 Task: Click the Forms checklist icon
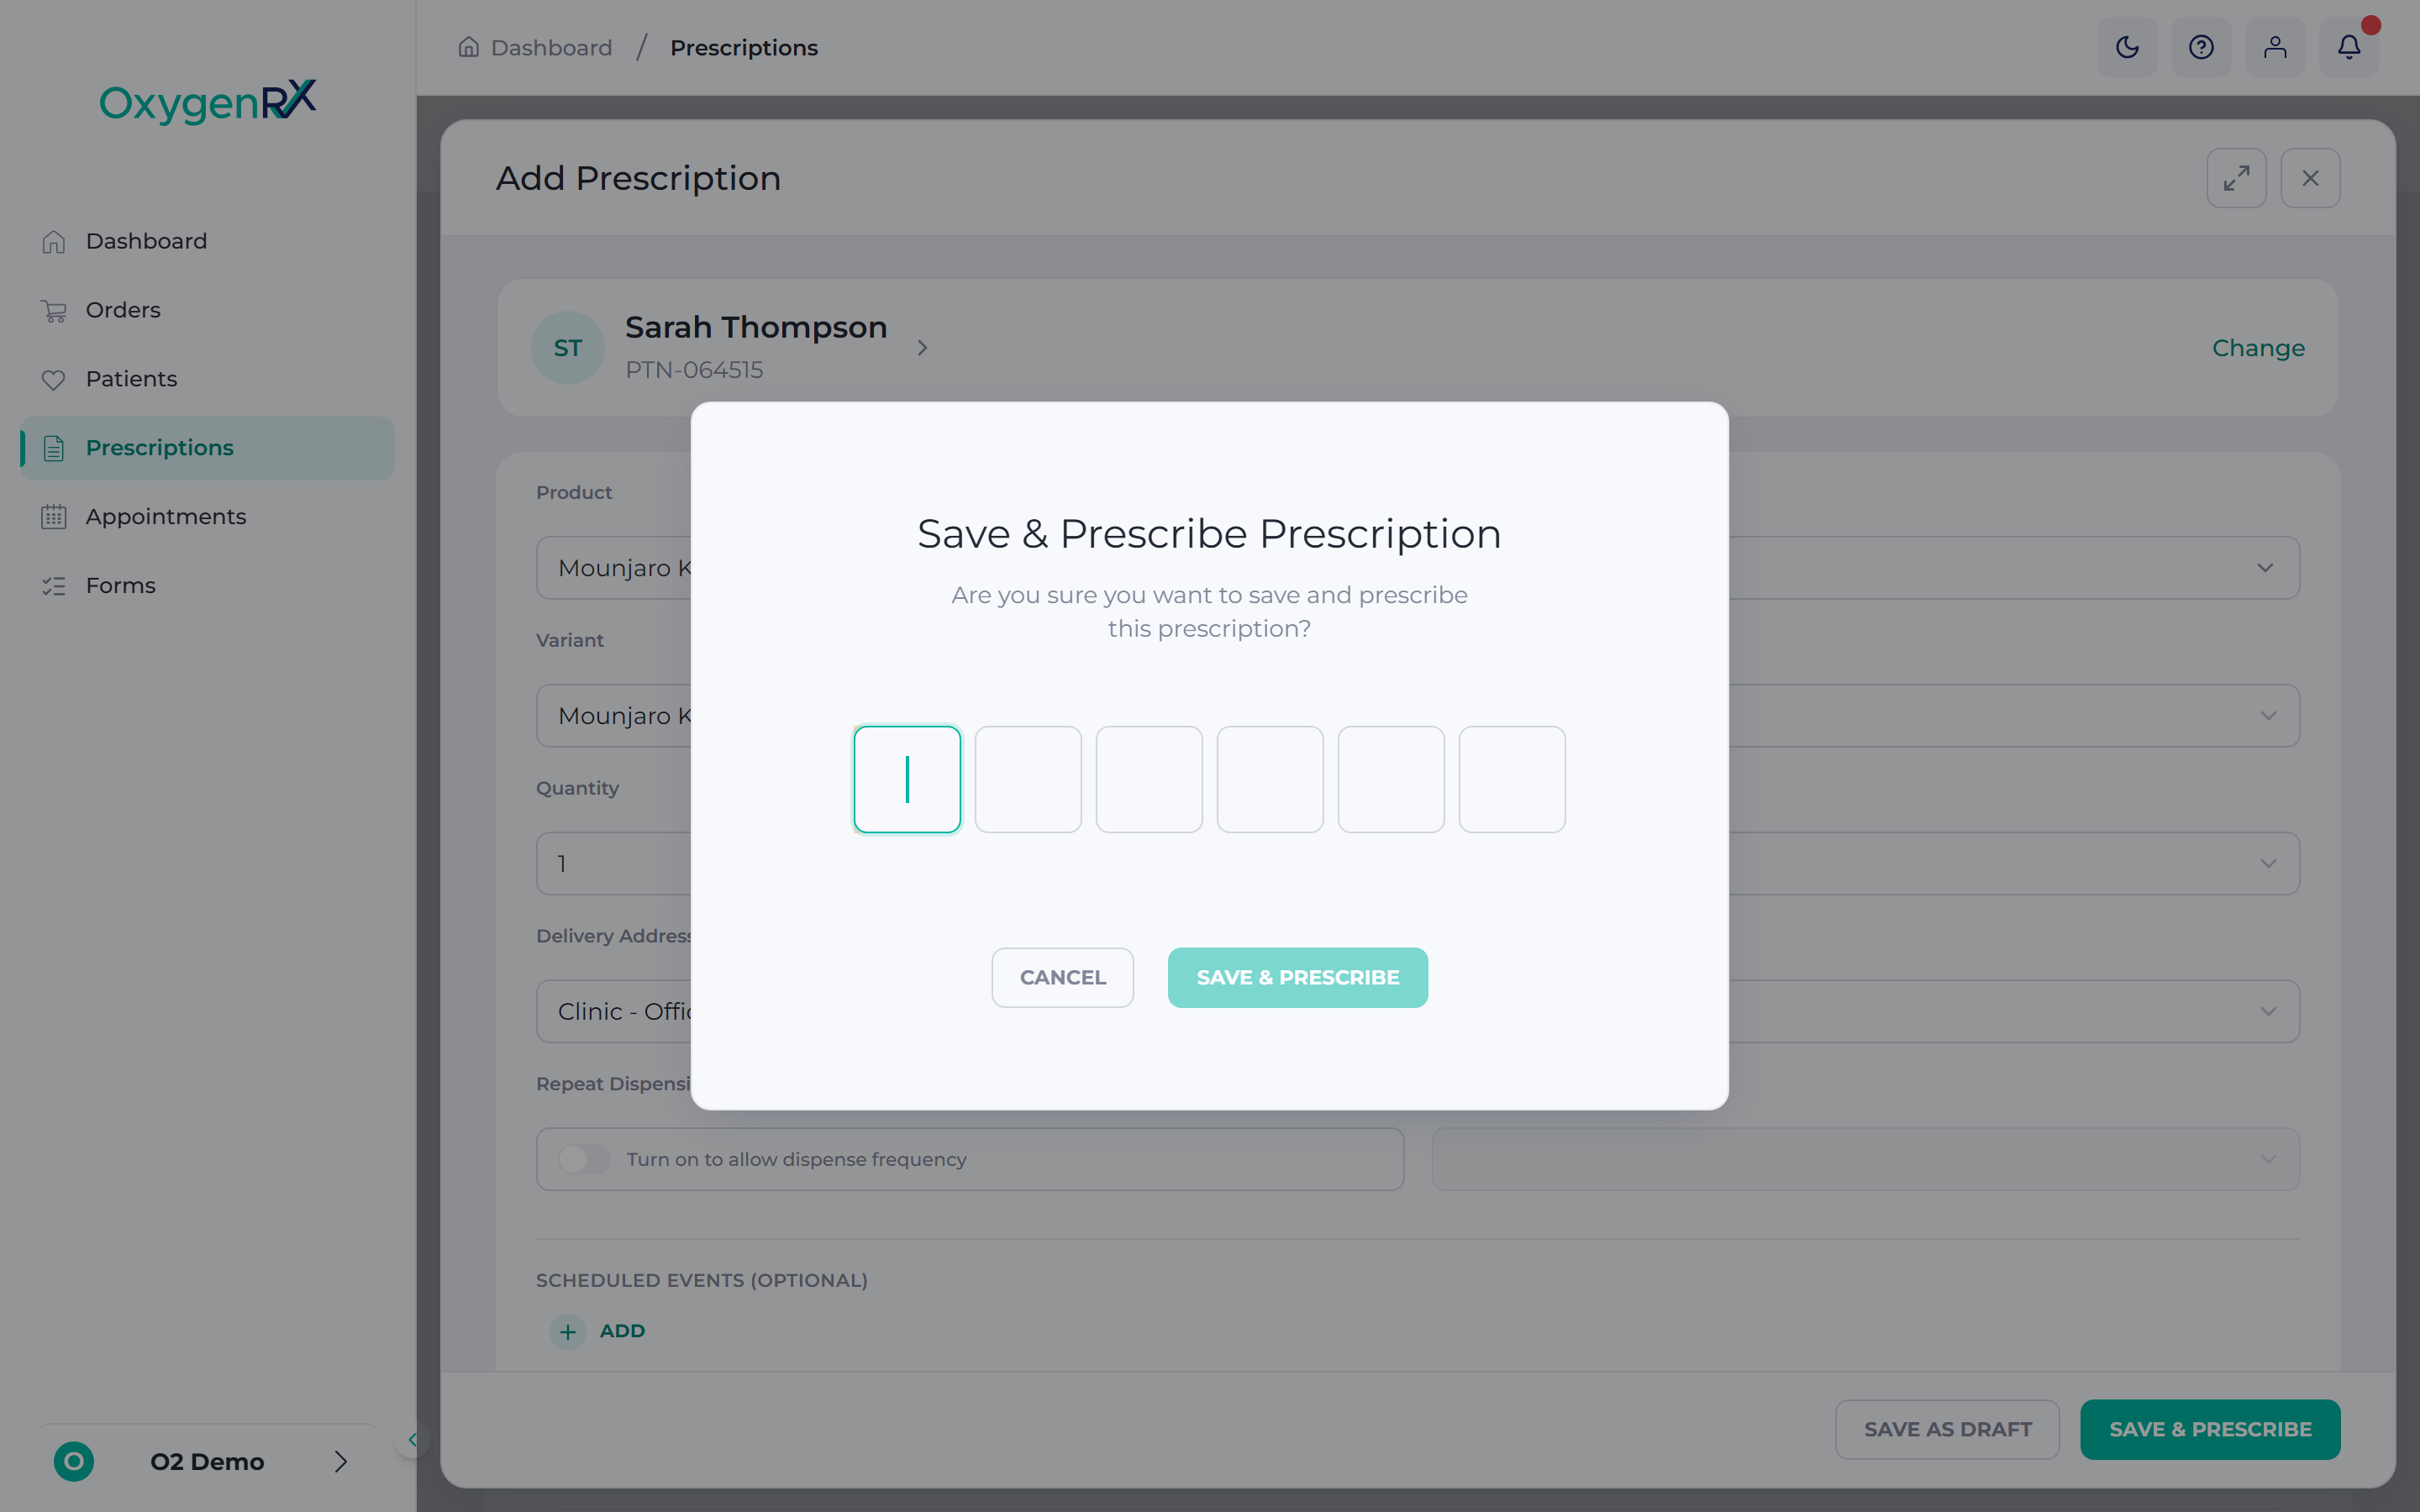(54, 586)
